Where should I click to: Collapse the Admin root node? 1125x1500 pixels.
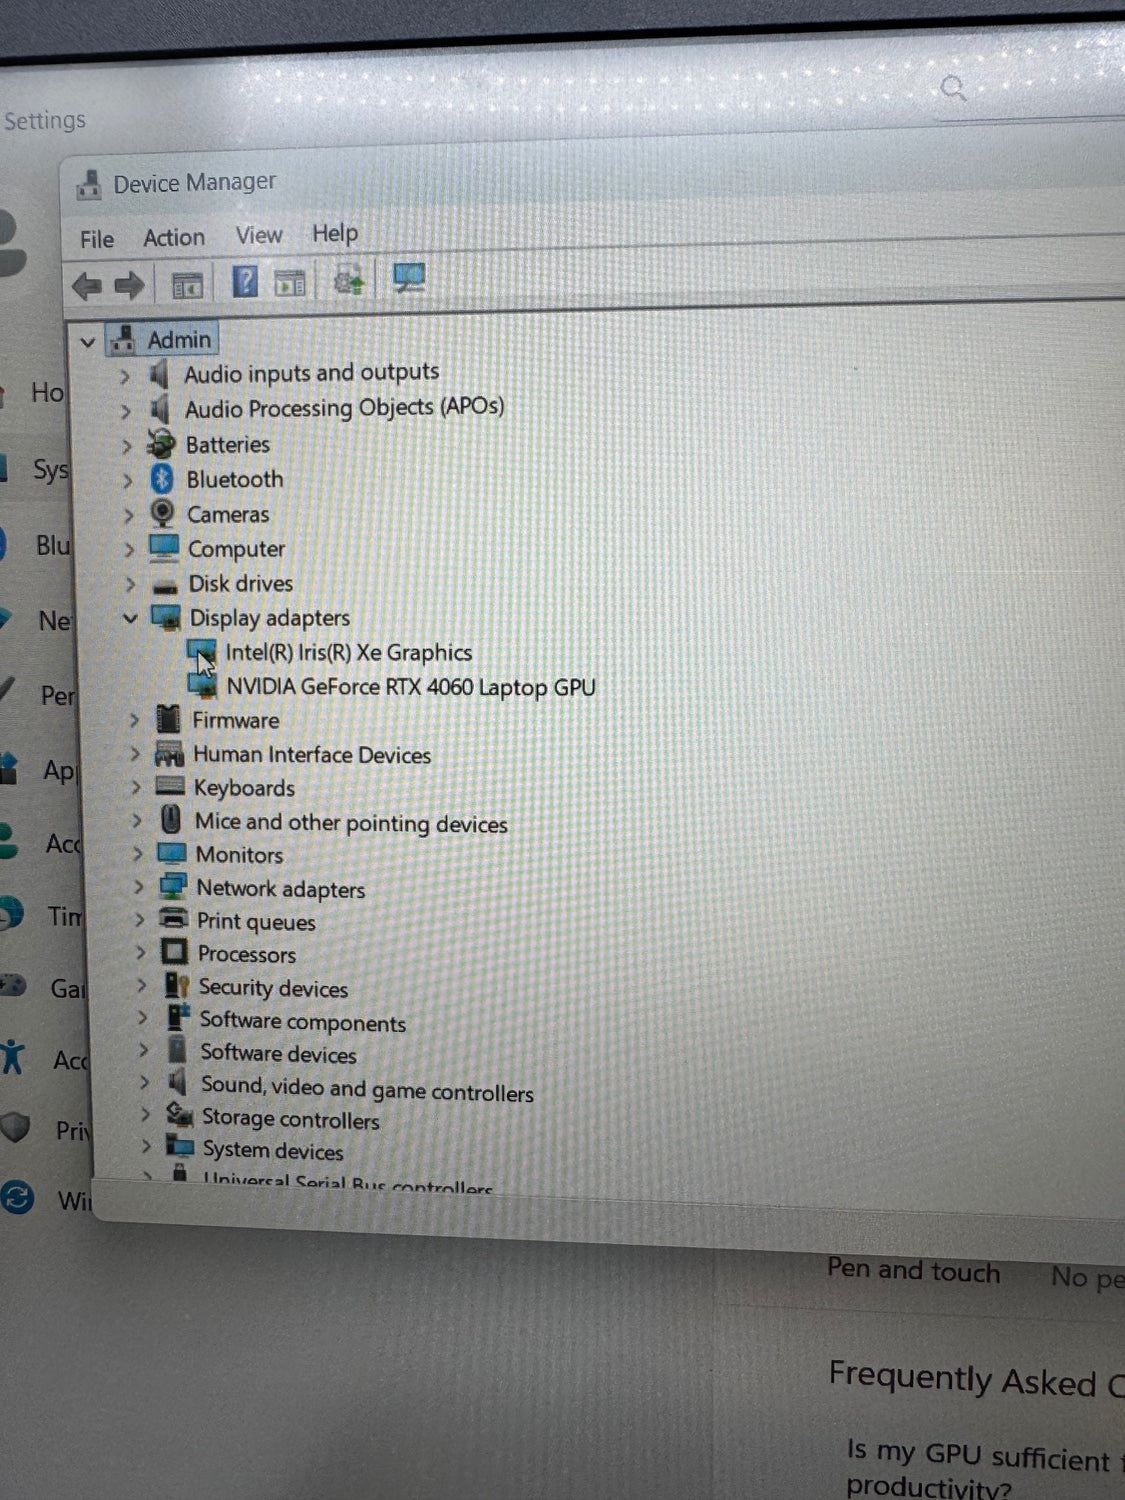(x=88, y=342)
